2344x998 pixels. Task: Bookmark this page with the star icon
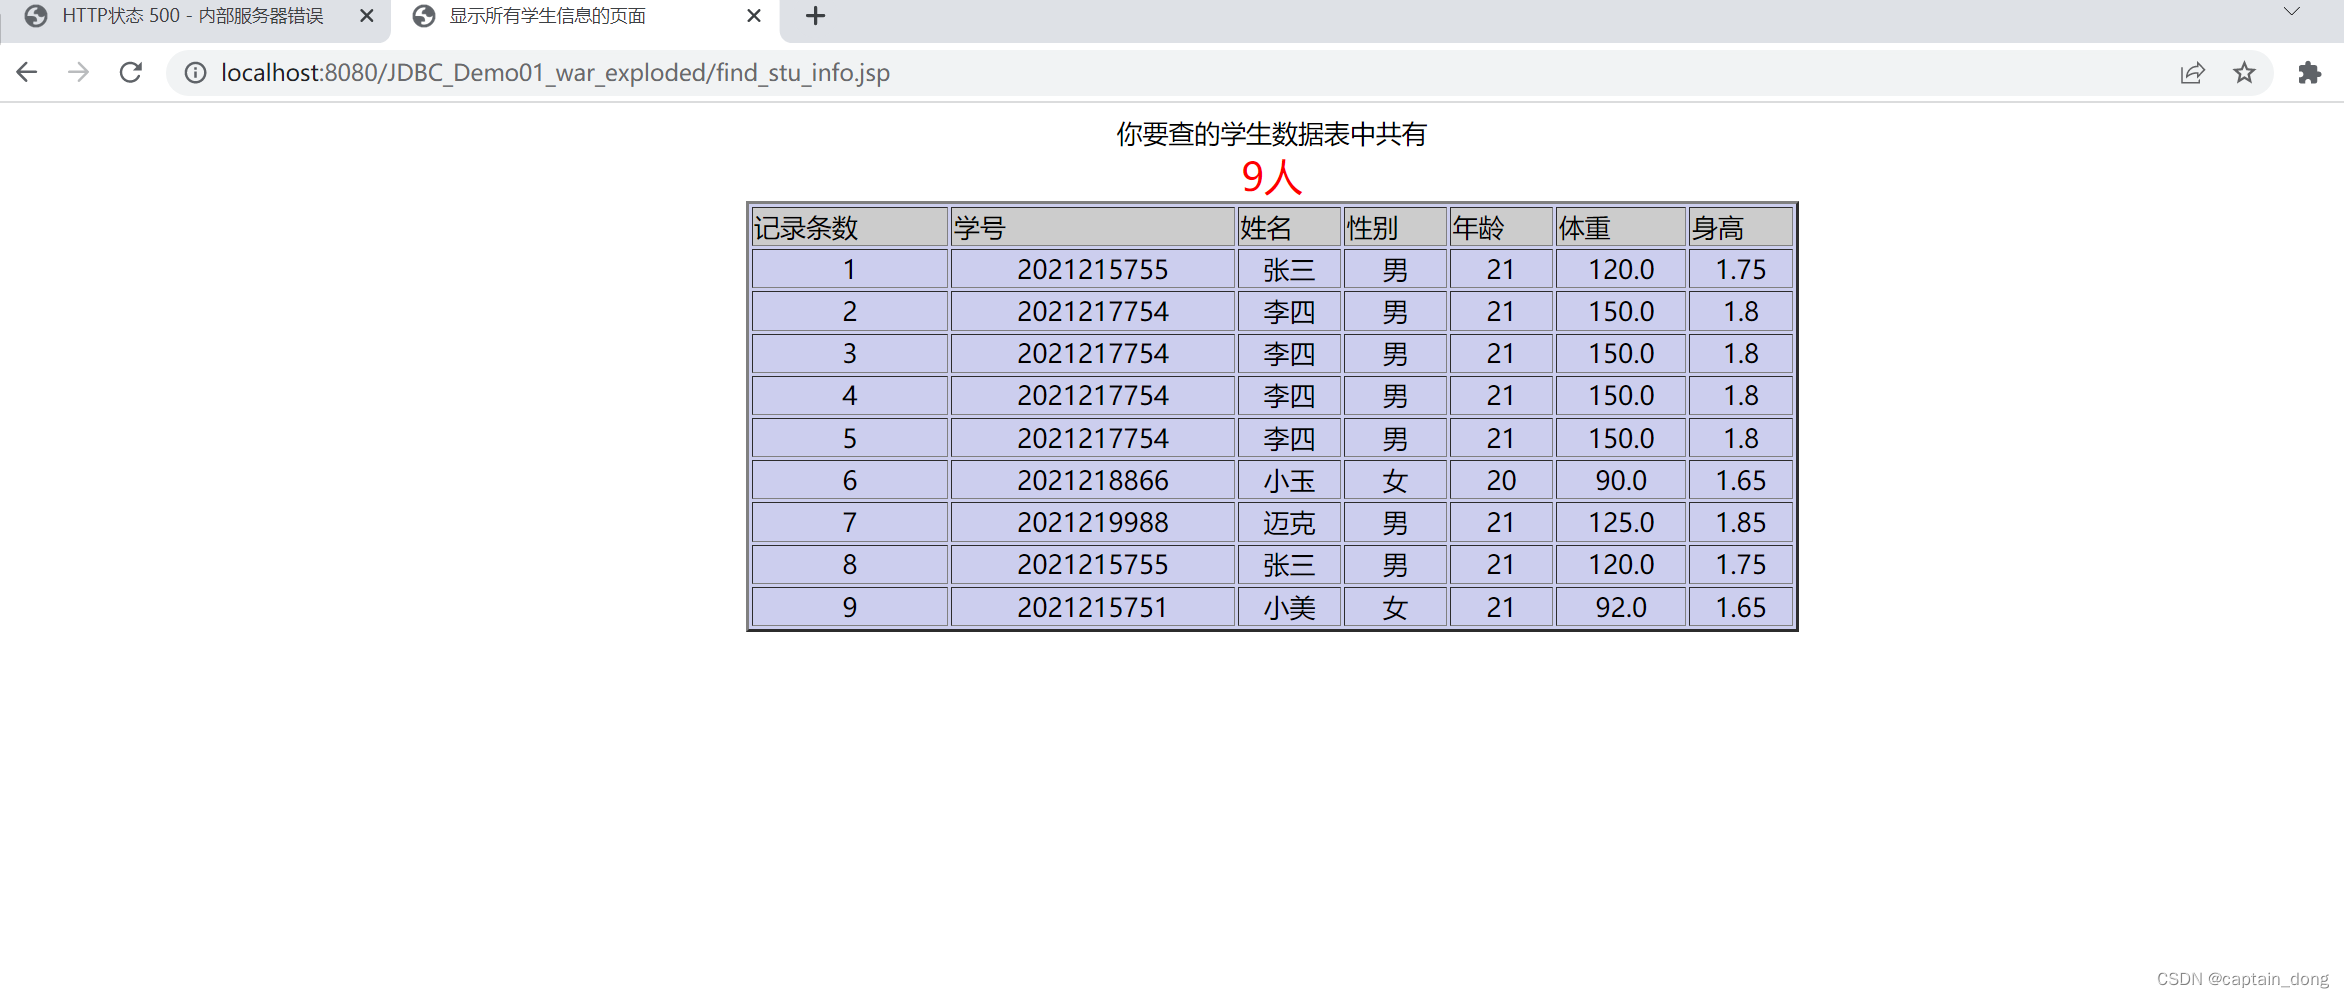point(2244,73)
